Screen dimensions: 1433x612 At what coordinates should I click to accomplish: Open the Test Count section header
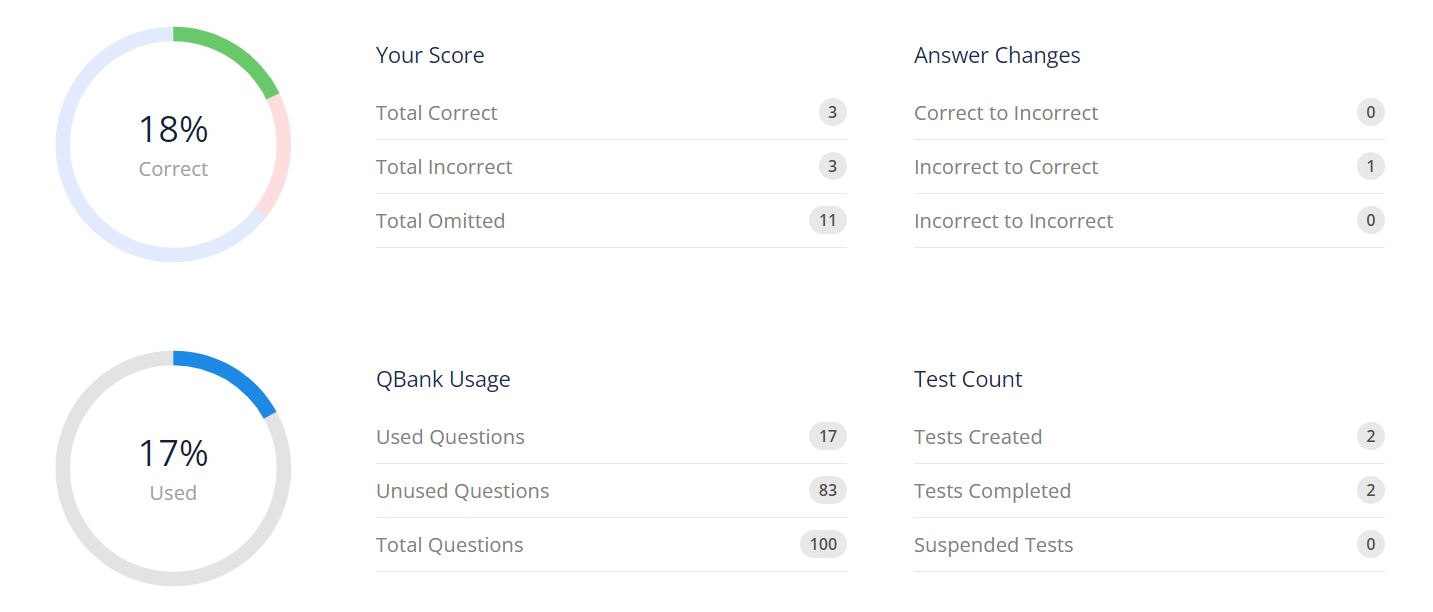(x=967, y=379)
